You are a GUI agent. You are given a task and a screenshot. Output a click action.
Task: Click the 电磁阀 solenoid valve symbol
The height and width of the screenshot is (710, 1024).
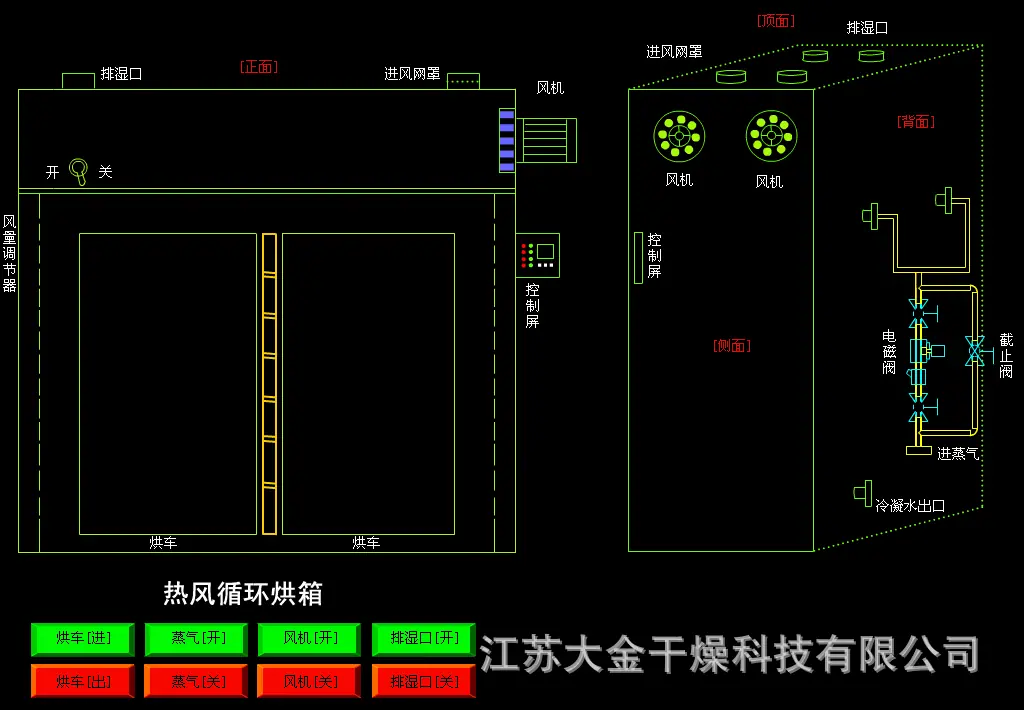tap(920, 351)
